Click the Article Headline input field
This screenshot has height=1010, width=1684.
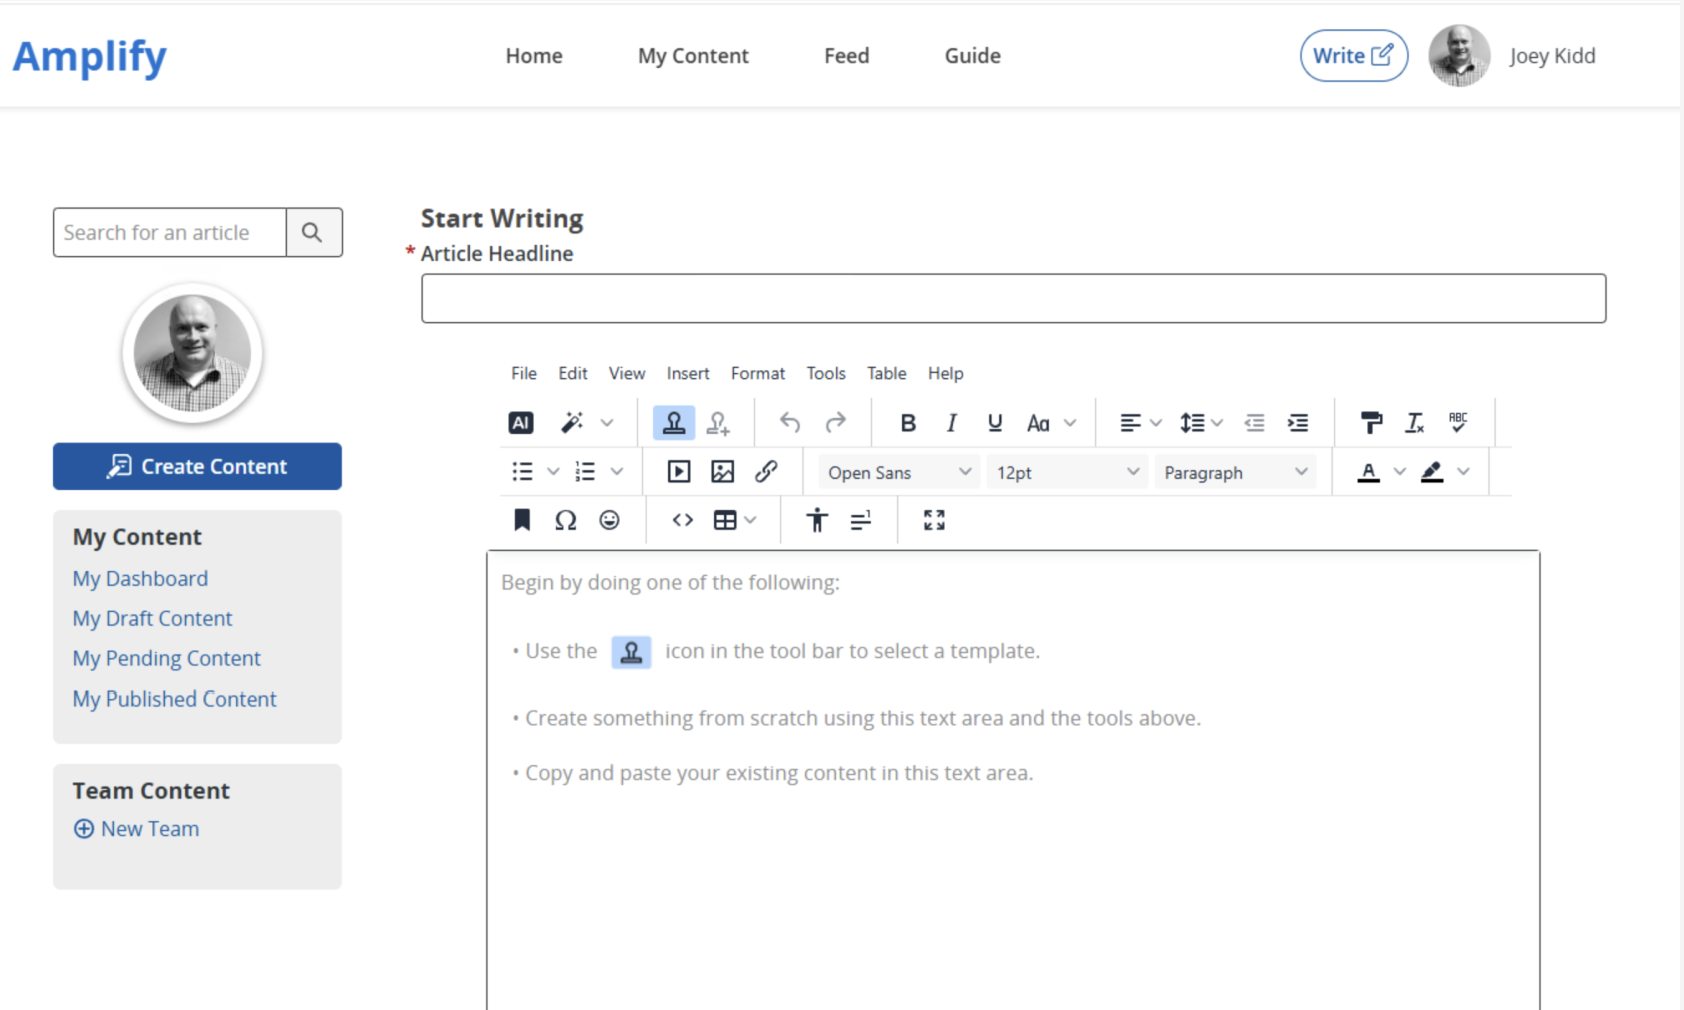pos(1013,298)
